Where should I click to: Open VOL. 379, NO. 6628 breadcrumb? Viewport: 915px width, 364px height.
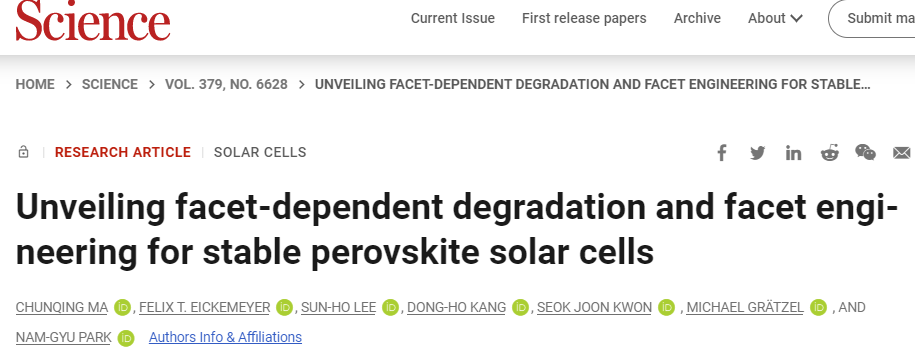pos(226,85)
